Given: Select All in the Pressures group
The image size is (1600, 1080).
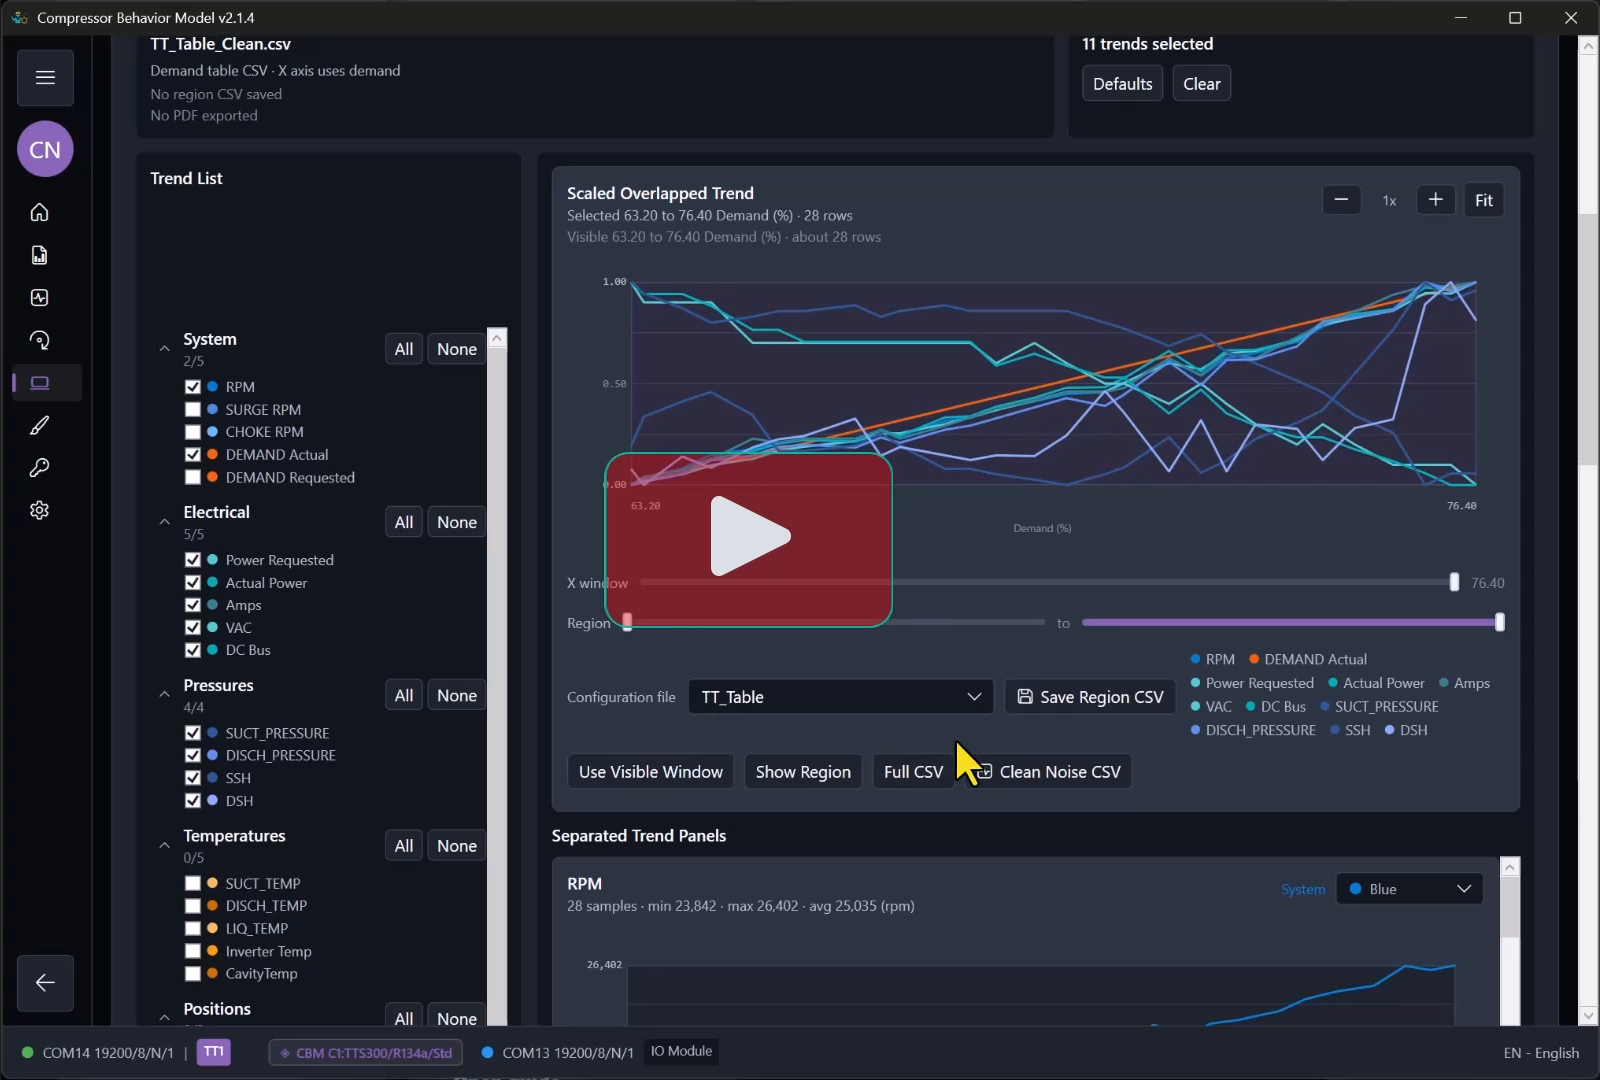Looking at the screenshot, I should point(404,695).
